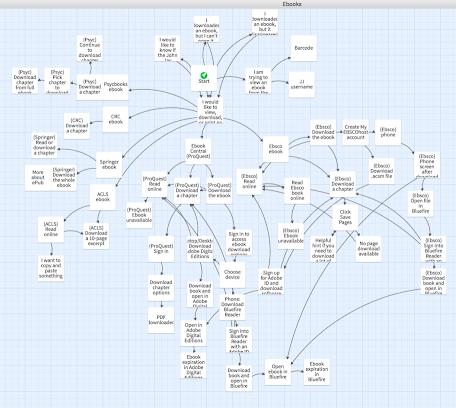Image resolution: width=456 pixels, height=408 pixels.
Task: Click the (Psyc) Download a chapter node
Action: [90, 87]
